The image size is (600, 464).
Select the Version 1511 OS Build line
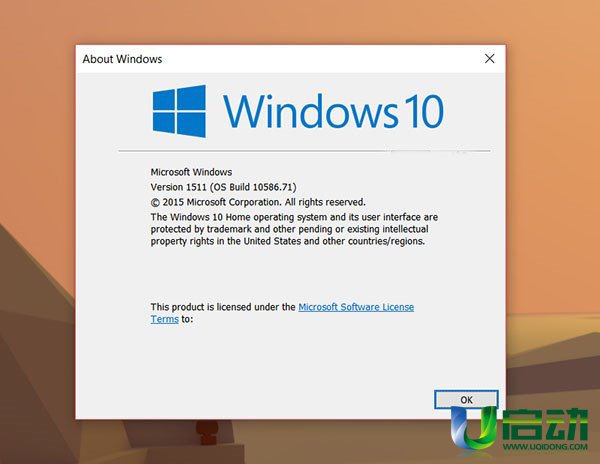click(223, 187)
